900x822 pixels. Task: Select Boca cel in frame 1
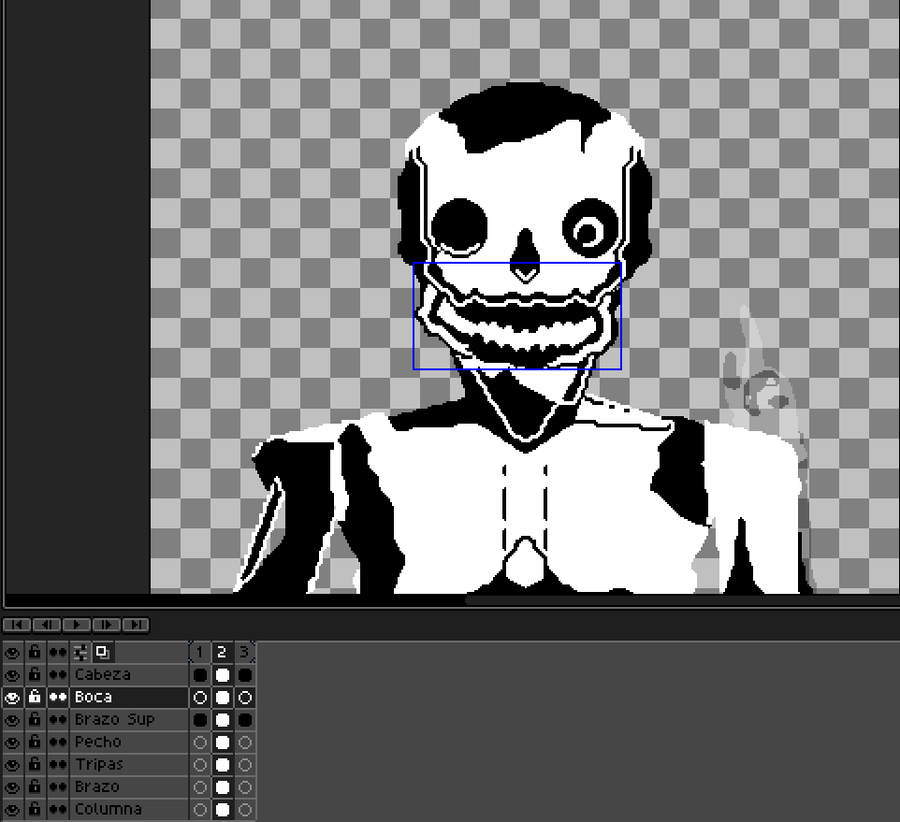(x=200, y=697)
